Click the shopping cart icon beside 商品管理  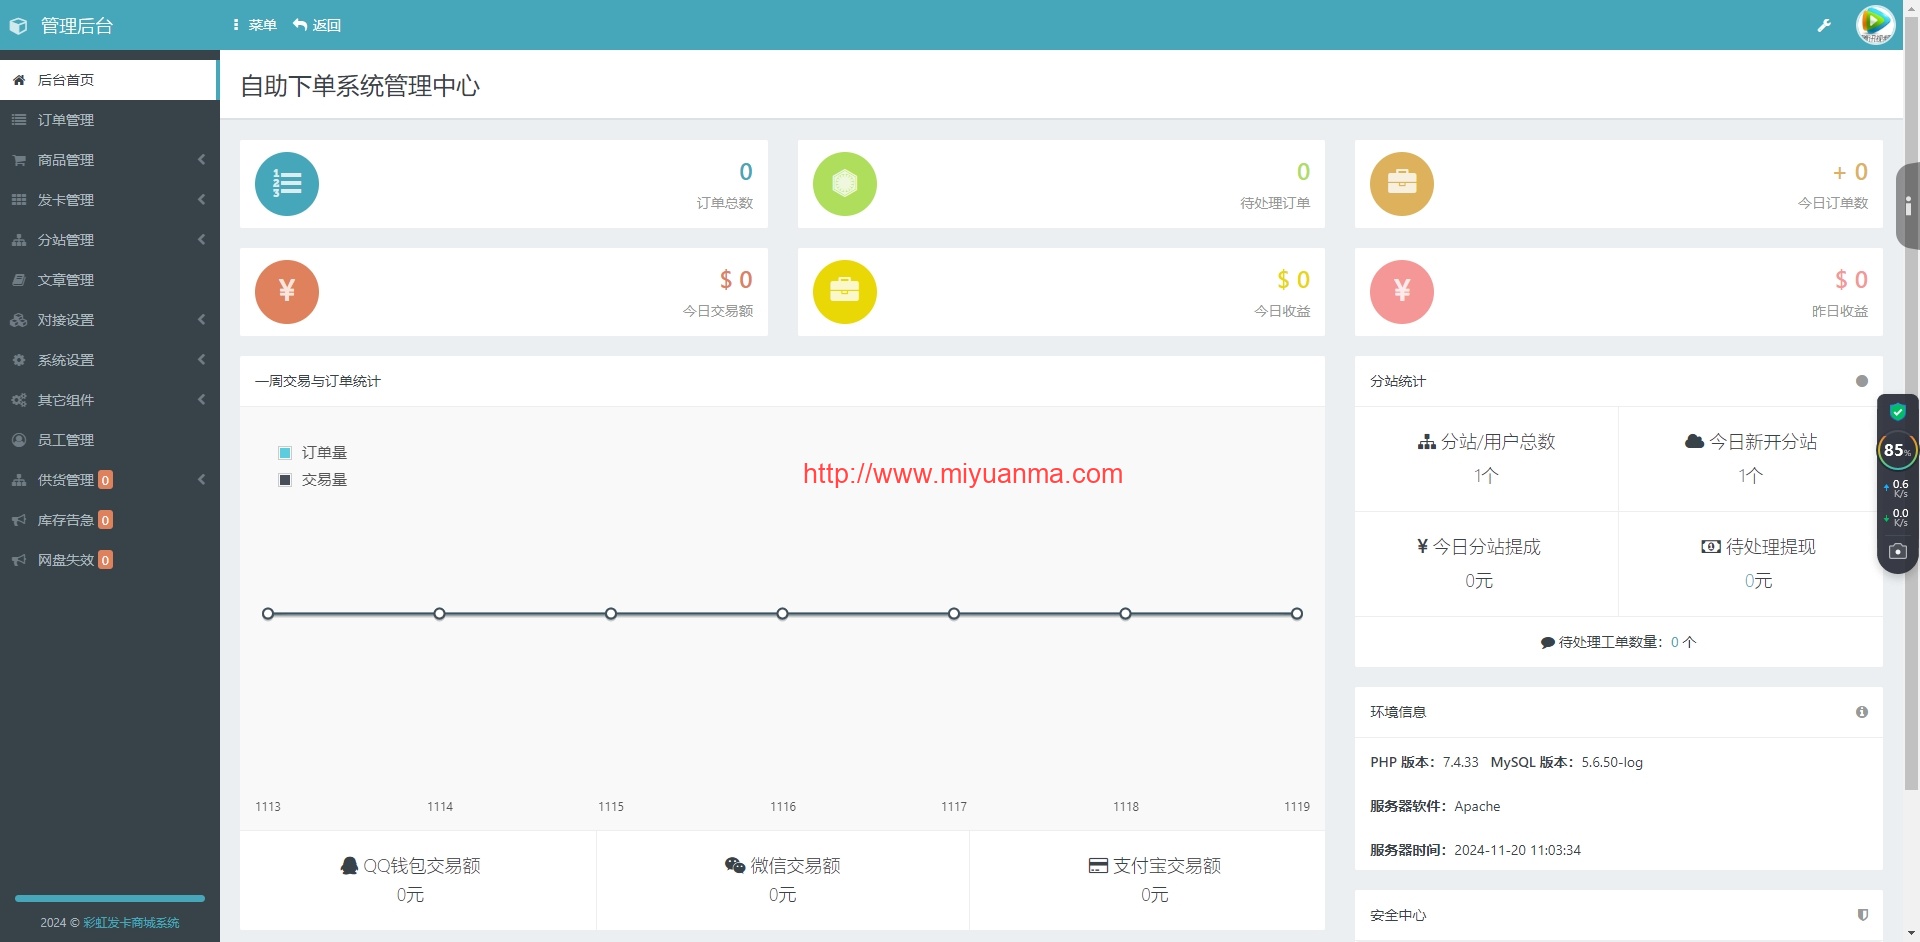[19, 160]
